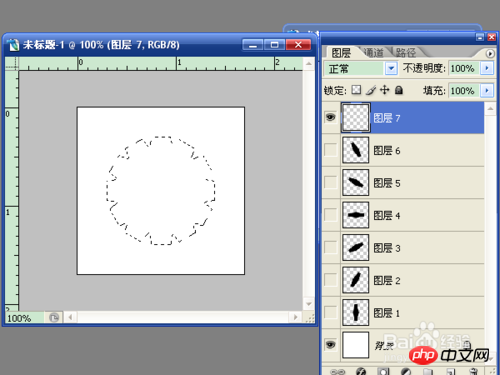Viewport: 500px width, 375px height.
Task: Click the lock image pixels brush icon
Action: pos(371,90)
